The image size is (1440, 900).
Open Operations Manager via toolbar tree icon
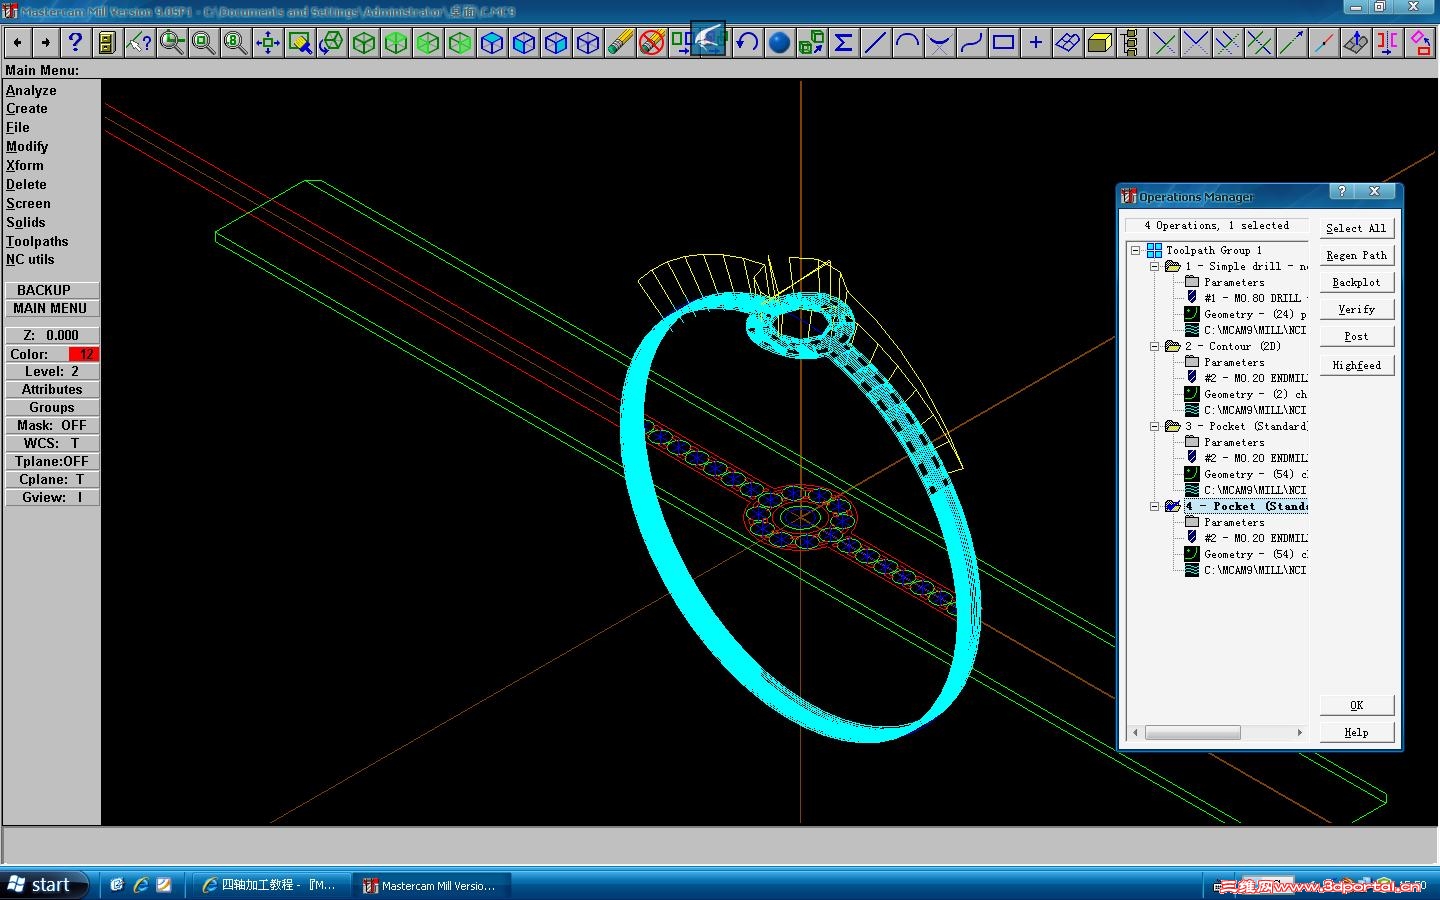pos(1131,42)
